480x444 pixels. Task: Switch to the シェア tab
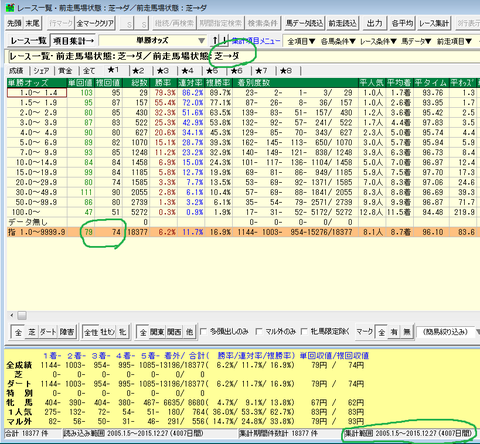(x=41, y=71)
